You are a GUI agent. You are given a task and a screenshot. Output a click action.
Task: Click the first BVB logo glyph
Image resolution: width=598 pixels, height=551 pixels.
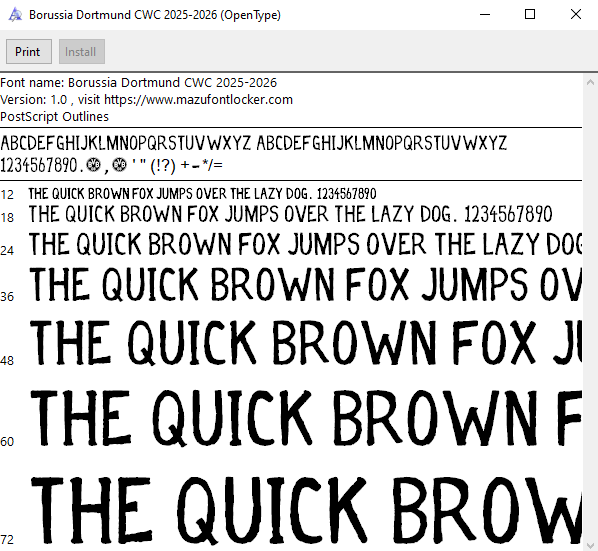(x=93, y=165)
